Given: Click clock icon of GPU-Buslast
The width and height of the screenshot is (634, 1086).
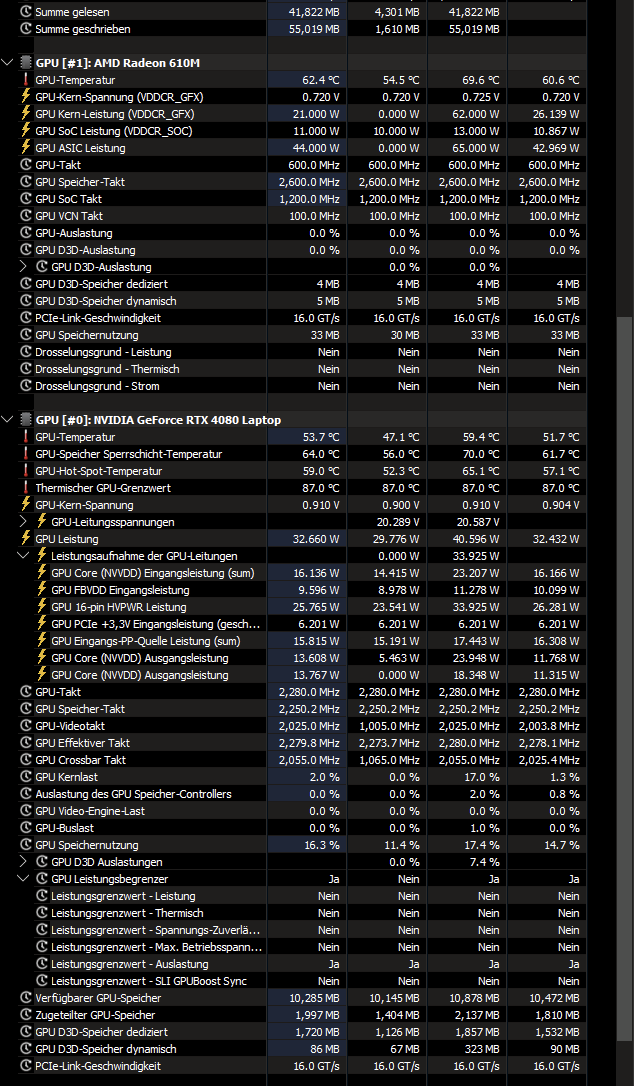Looking at the screenshot, I should 26,828.
